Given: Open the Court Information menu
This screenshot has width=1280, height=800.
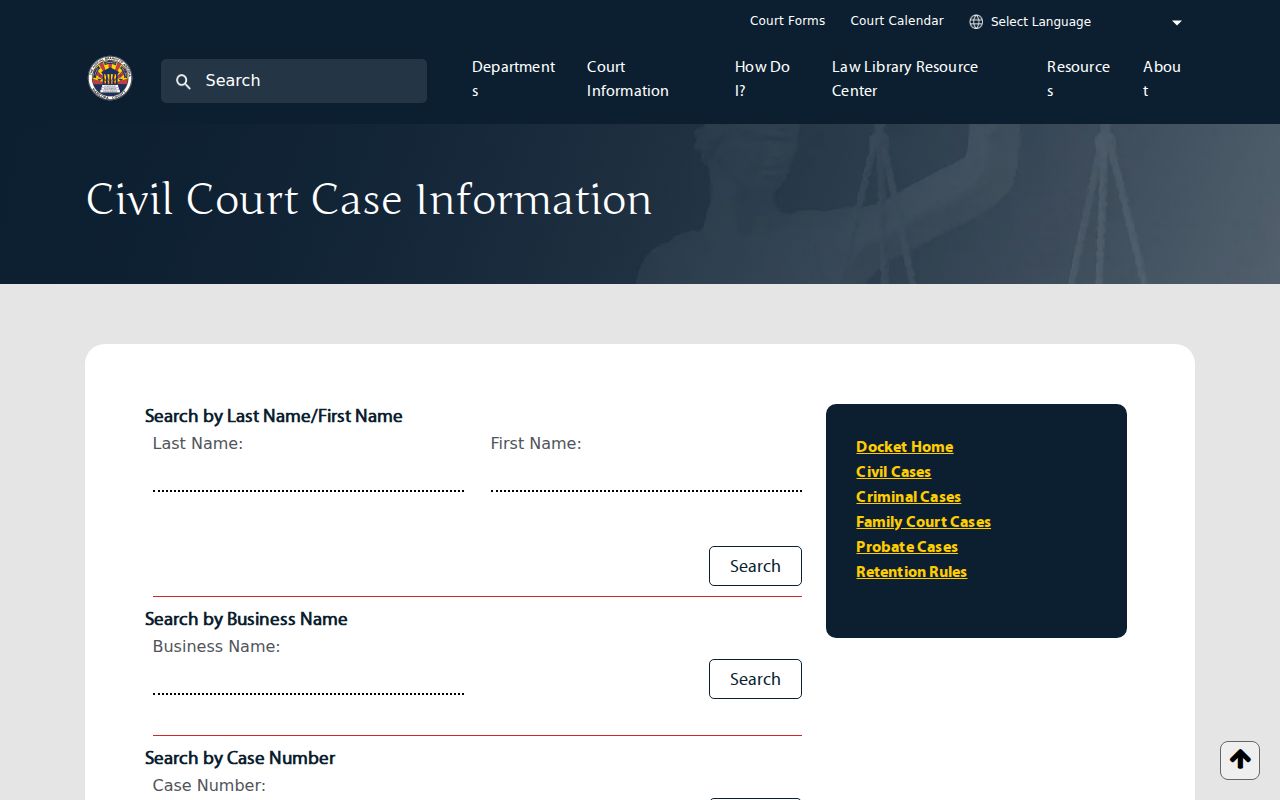Looking at the screenshot, I should tap(628, 79).
